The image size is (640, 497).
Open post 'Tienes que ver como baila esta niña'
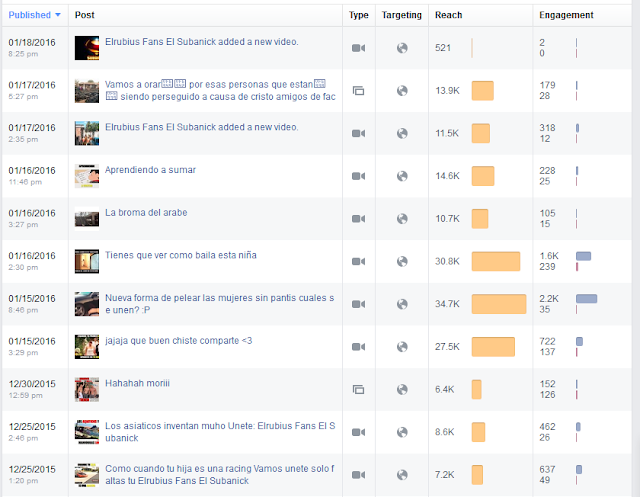click(181, 255)
